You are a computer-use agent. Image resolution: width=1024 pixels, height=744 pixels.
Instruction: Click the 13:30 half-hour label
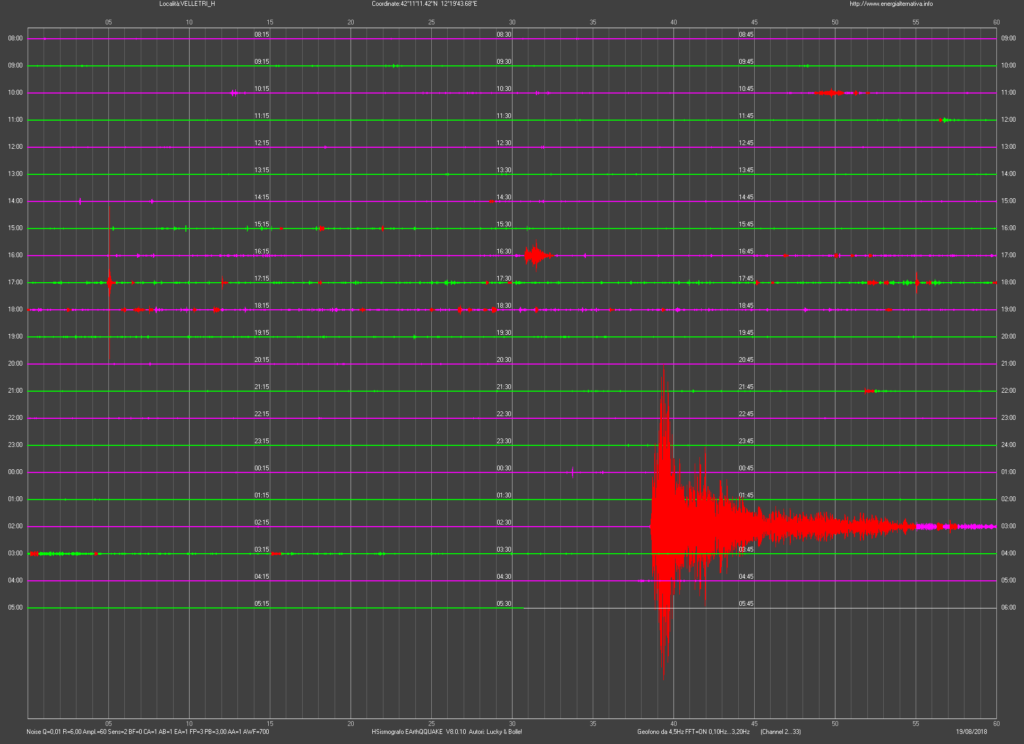click(x=504, y=170)
